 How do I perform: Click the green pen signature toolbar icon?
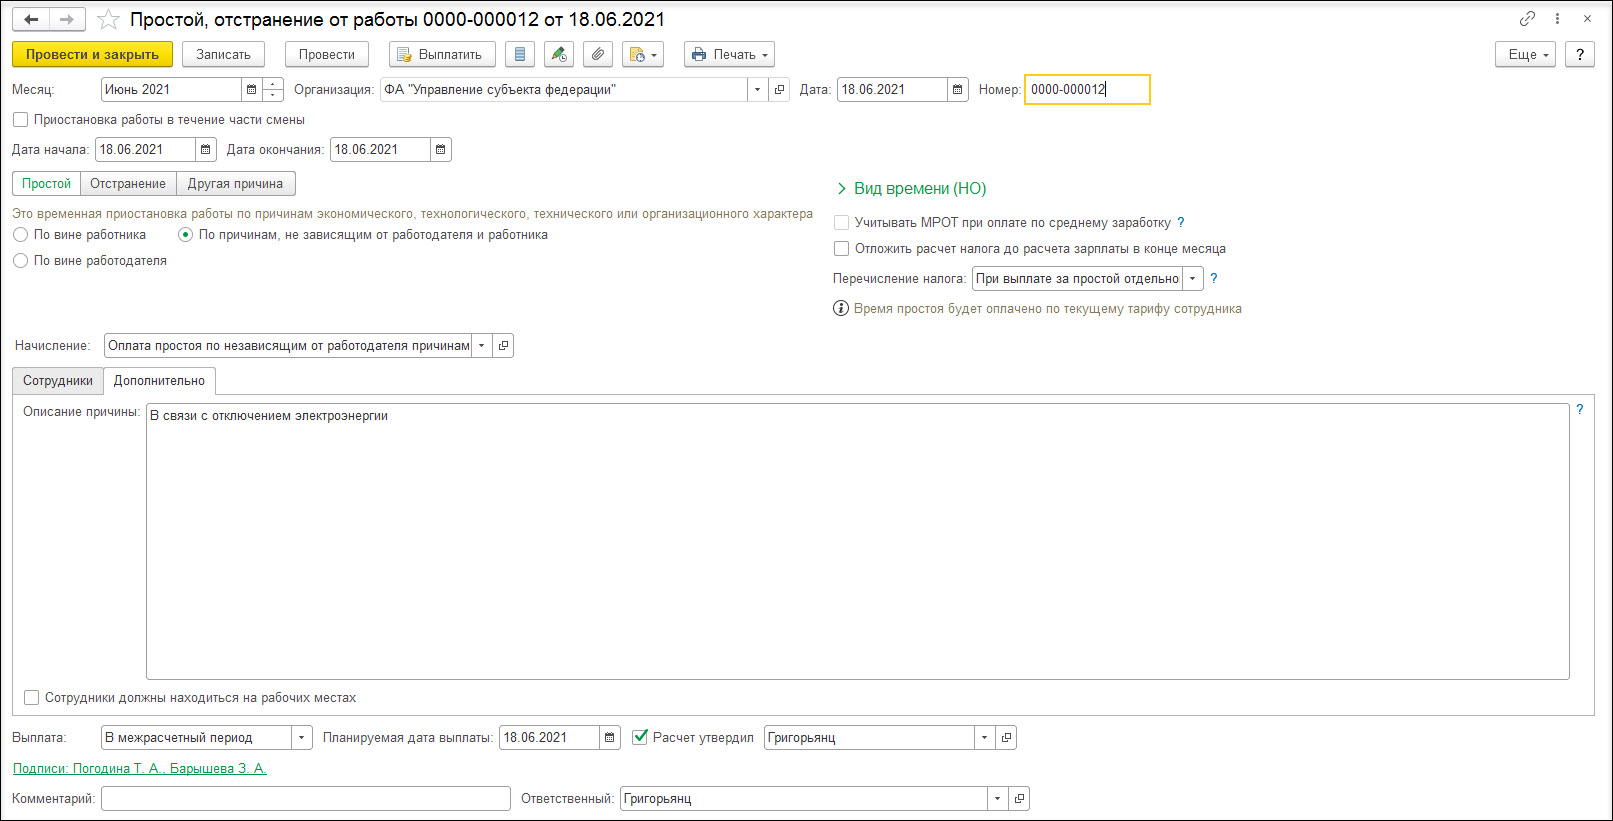[559, 54]
